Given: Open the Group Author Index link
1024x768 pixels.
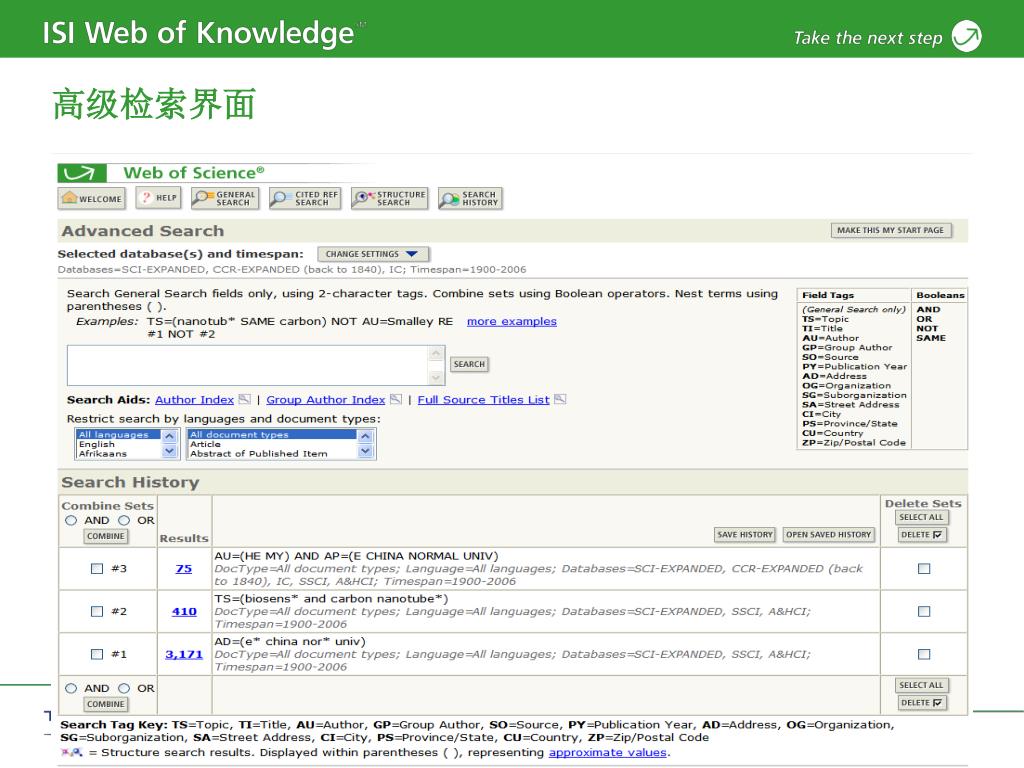Looking at the screenshot, I should (325, 400).
